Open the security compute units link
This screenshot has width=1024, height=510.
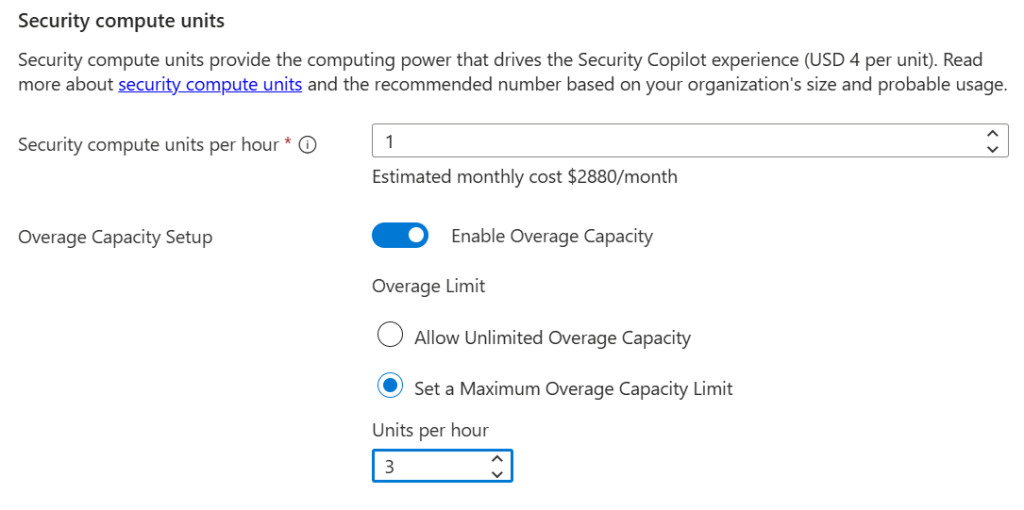coord(210,84)
